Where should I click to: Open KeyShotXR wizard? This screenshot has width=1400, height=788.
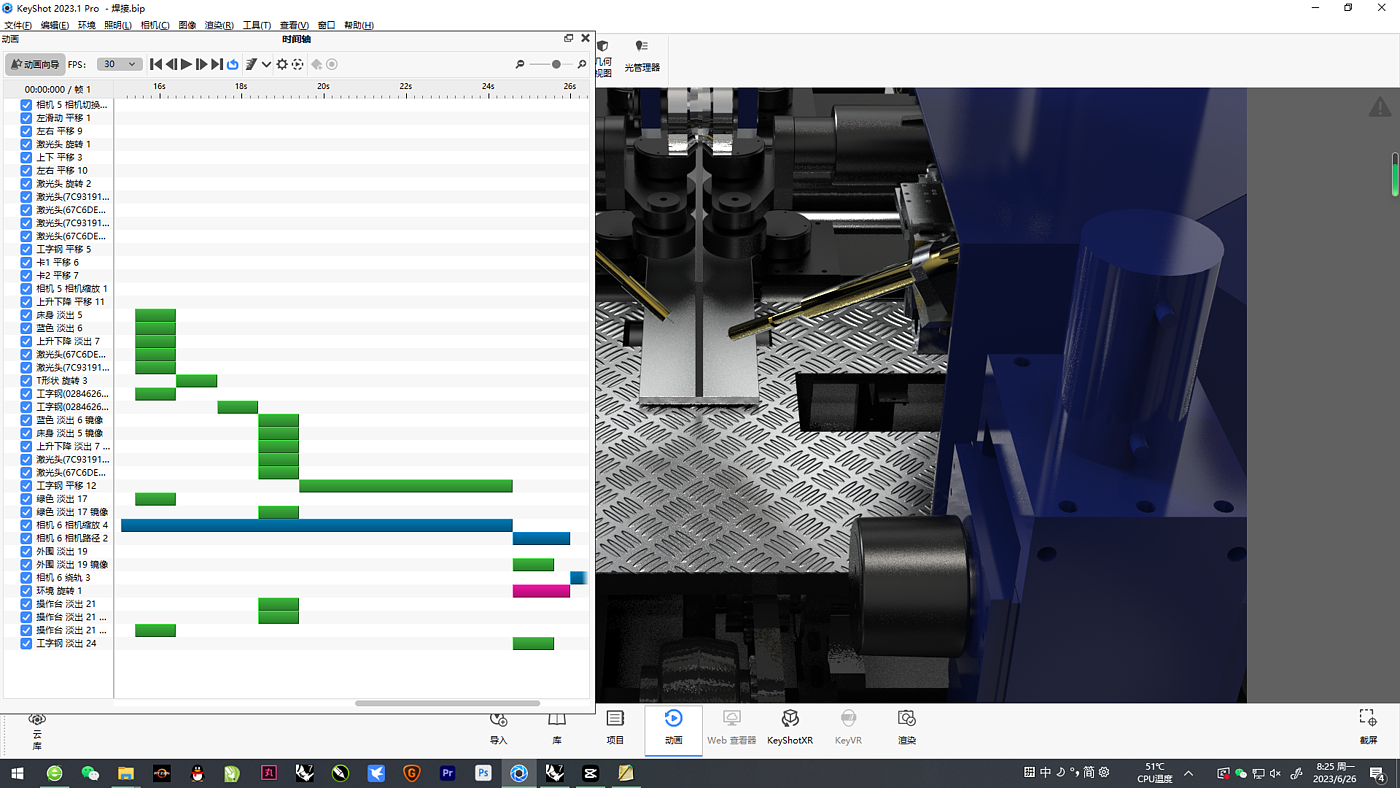790,730
